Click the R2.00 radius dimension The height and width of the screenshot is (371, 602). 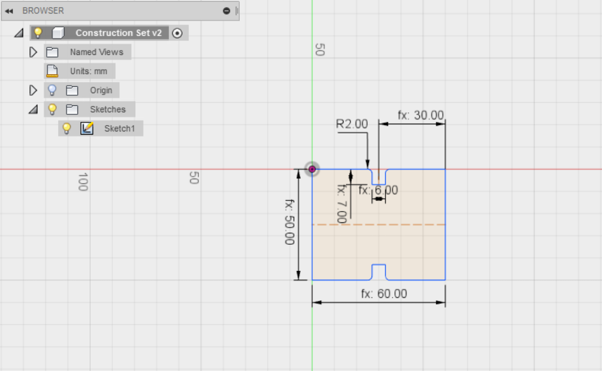pyautogui.click(x=352, y=124)
